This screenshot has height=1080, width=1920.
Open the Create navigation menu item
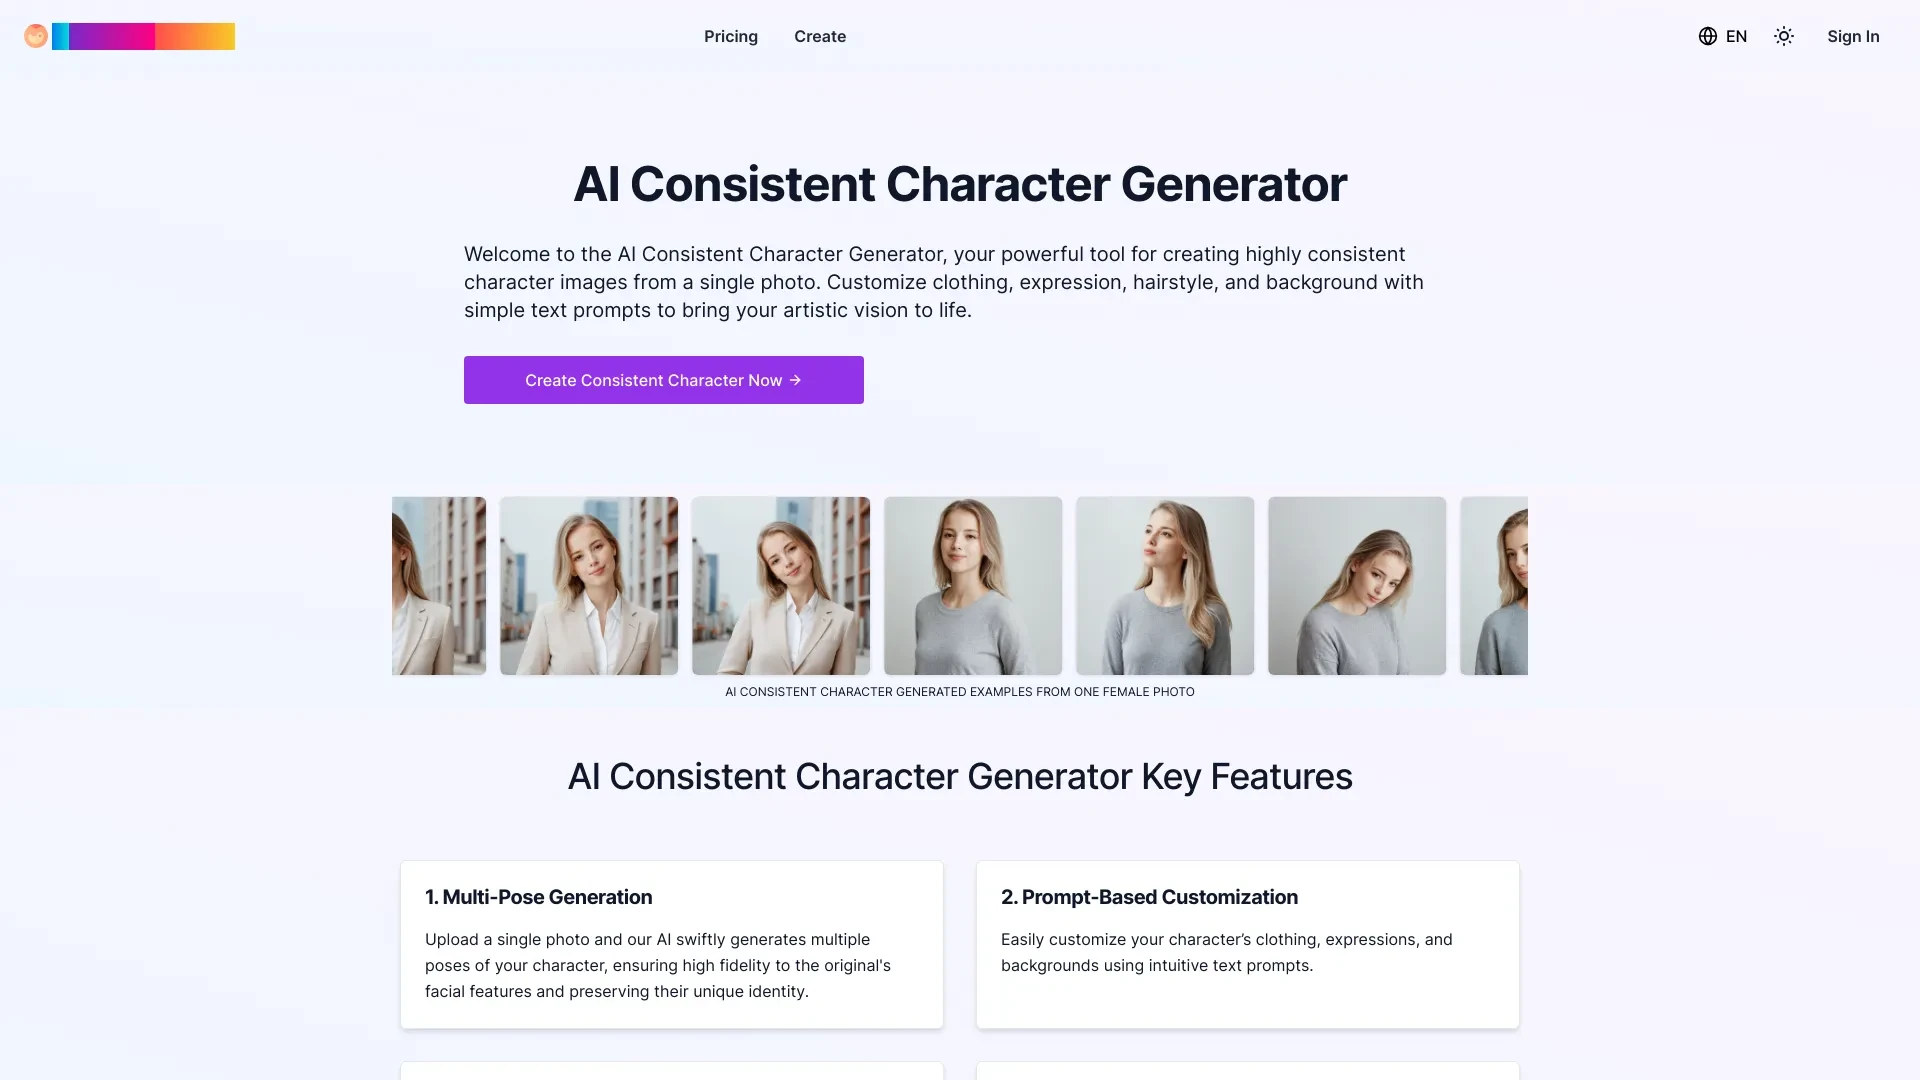coord(819,36)
